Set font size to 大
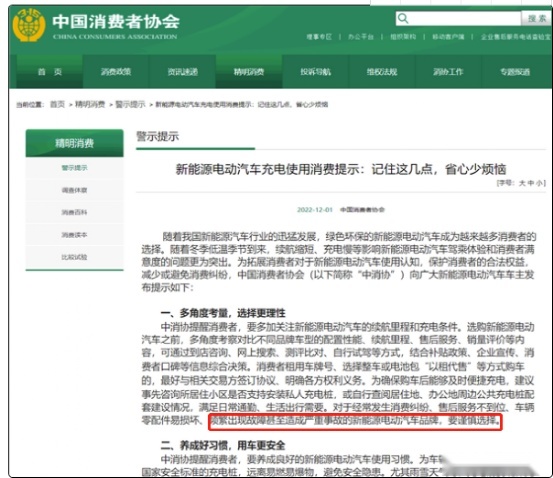This screenshot has height=478, width=553. click(522, 183)
